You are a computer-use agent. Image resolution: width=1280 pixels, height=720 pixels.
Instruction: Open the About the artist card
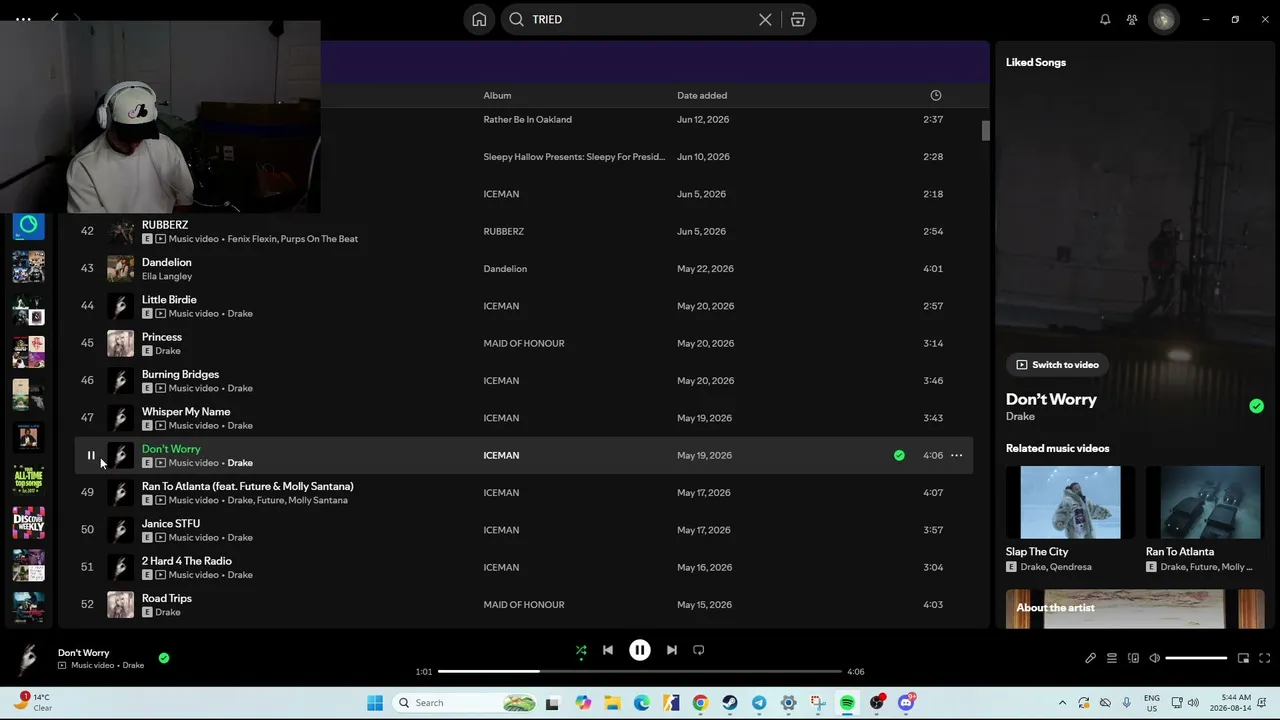point(1135,609)
